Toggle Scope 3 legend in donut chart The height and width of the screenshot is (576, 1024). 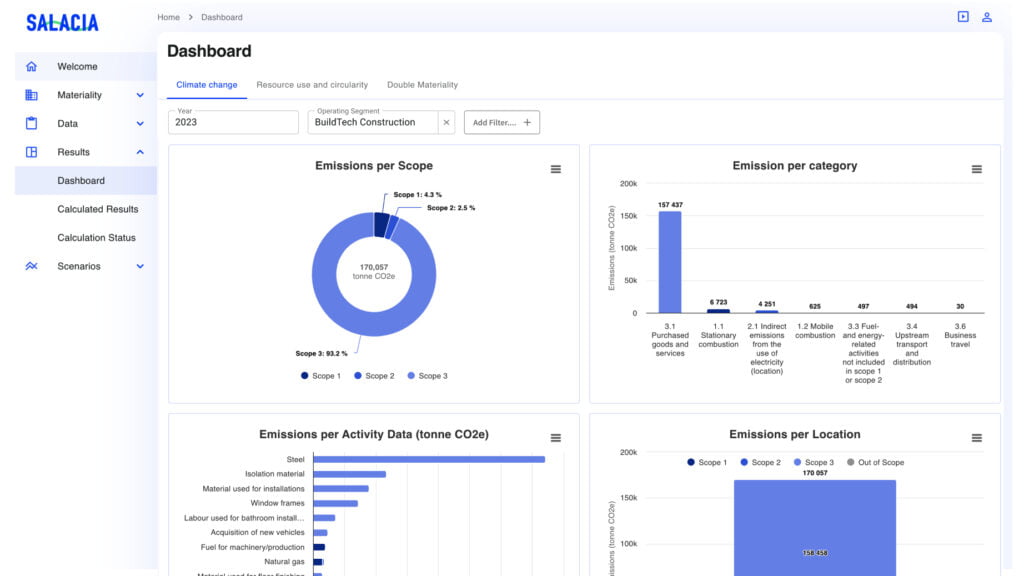426,376
